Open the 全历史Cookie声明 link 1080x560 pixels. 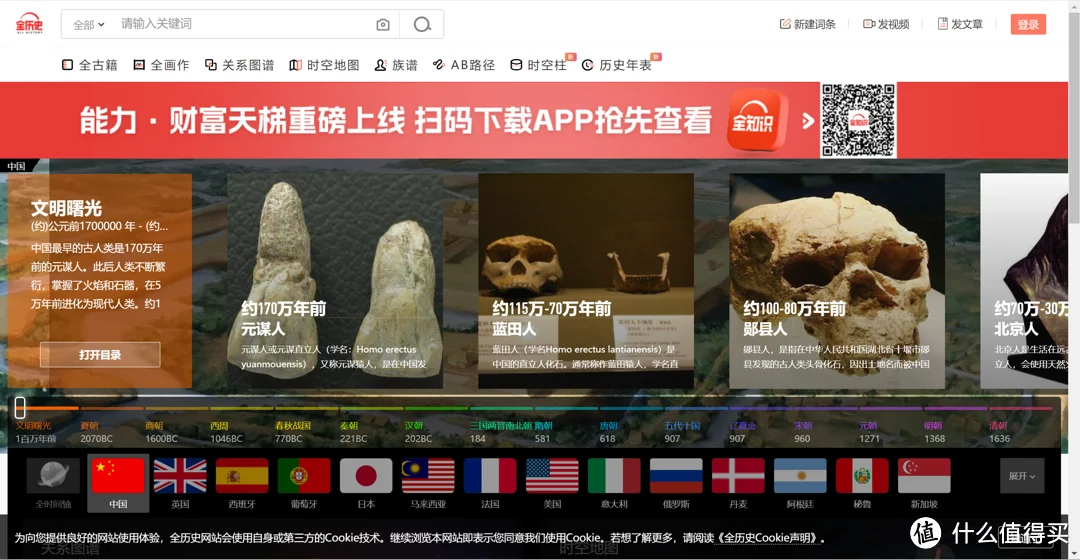[x=768, y=538]
